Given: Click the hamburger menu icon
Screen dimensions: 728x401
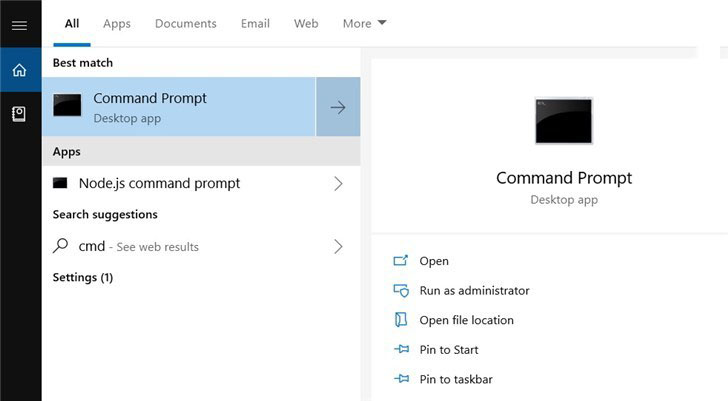Looking at the screenshot, I should click(x=19, y=25).
